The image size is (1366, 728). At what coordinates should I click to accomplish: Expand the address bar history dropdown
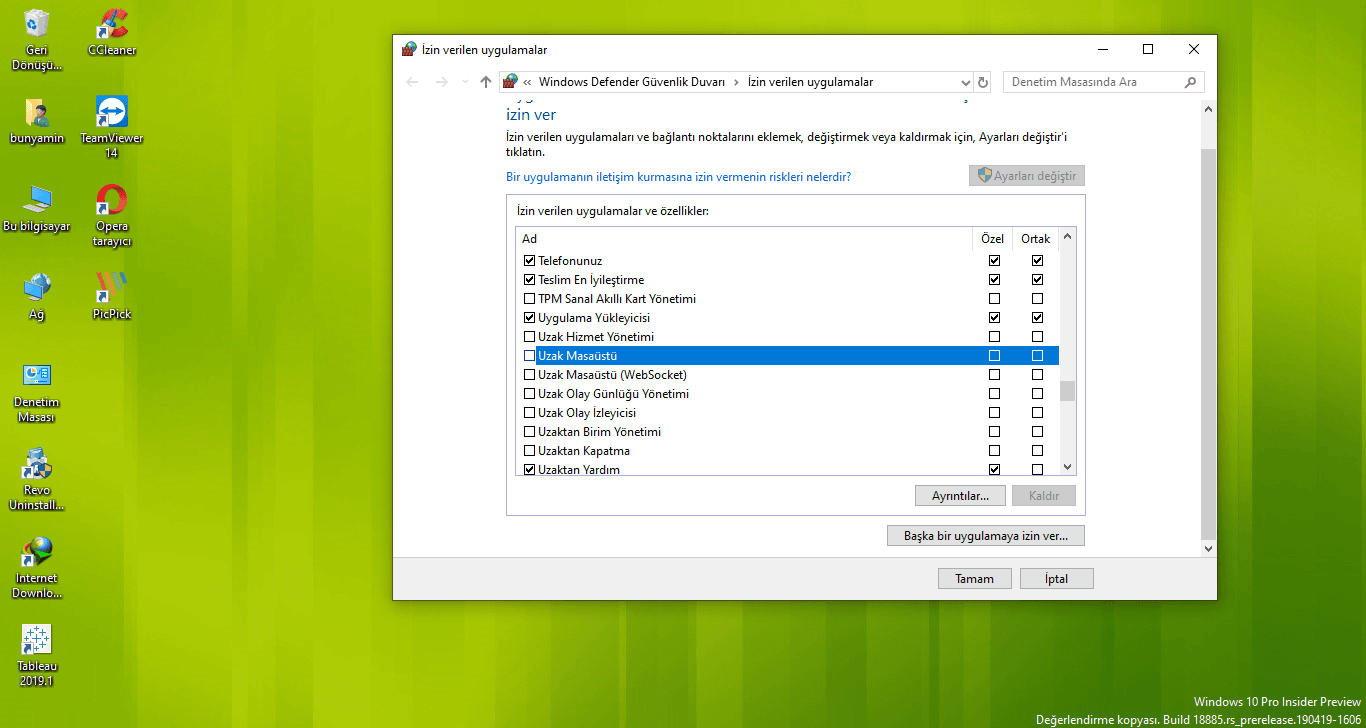pyautogui.click(x=965, y=82)
